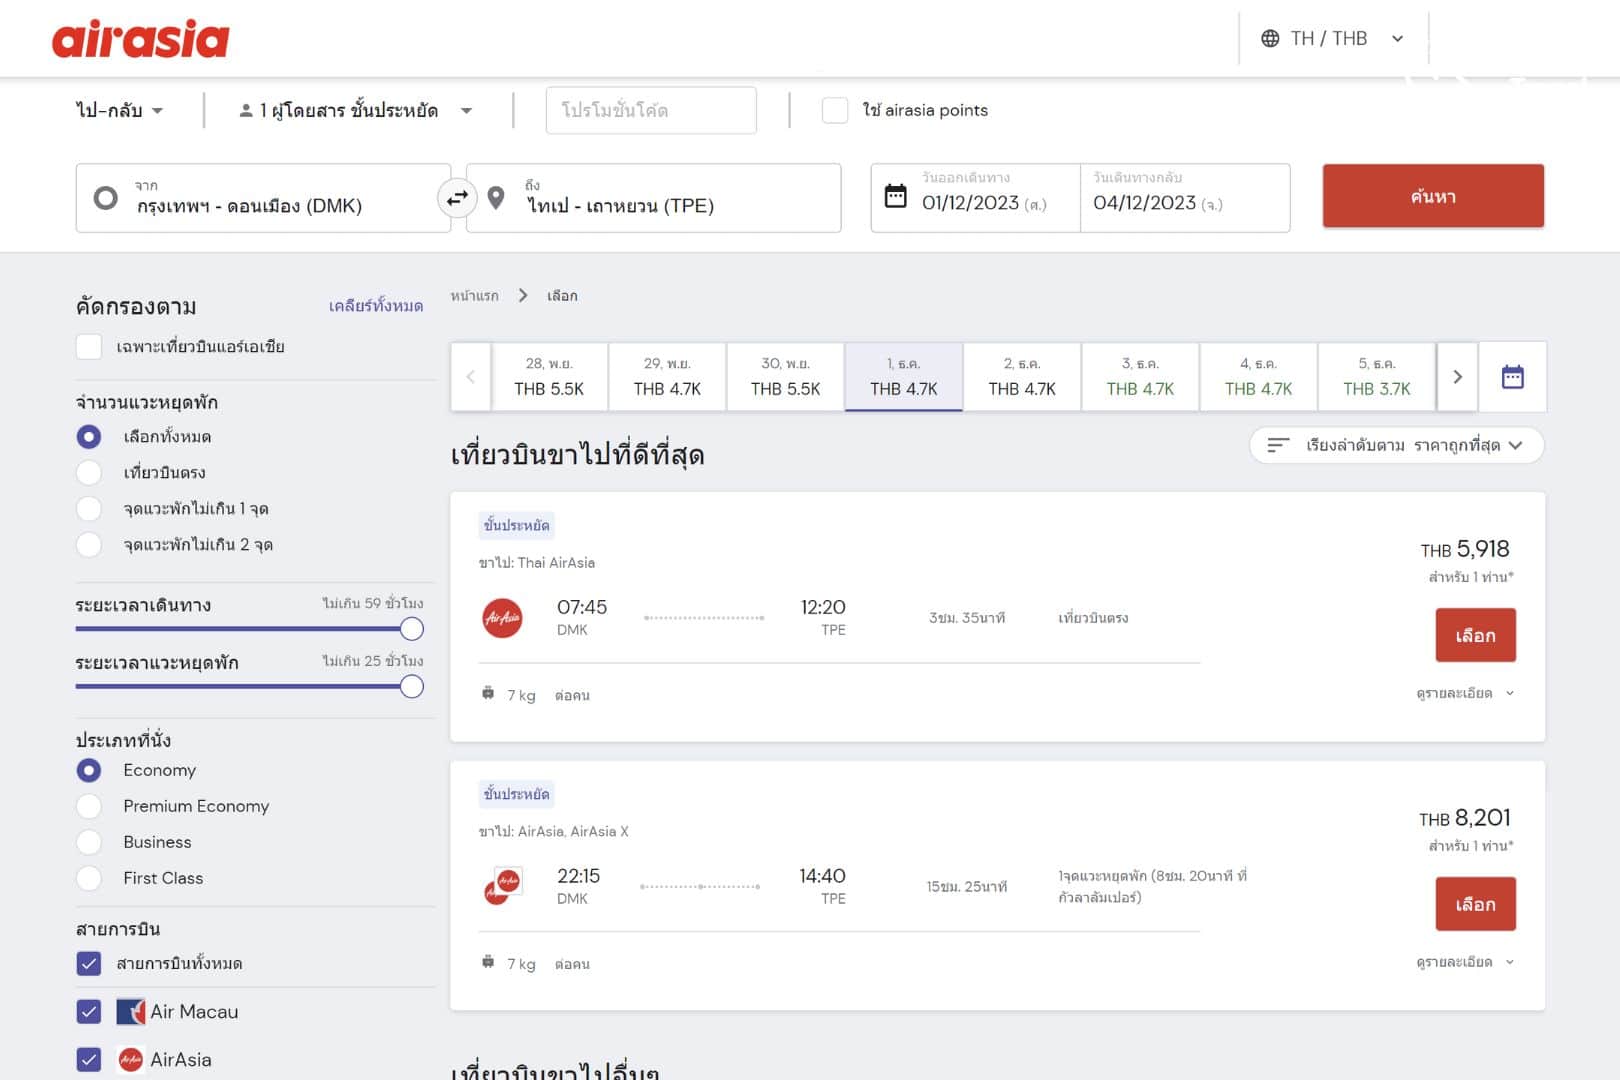Screen dimensions: 1620x1080
Task: Click the Thai AirAsia logo on 07:45 flight
Action: (x=502, y=618)
